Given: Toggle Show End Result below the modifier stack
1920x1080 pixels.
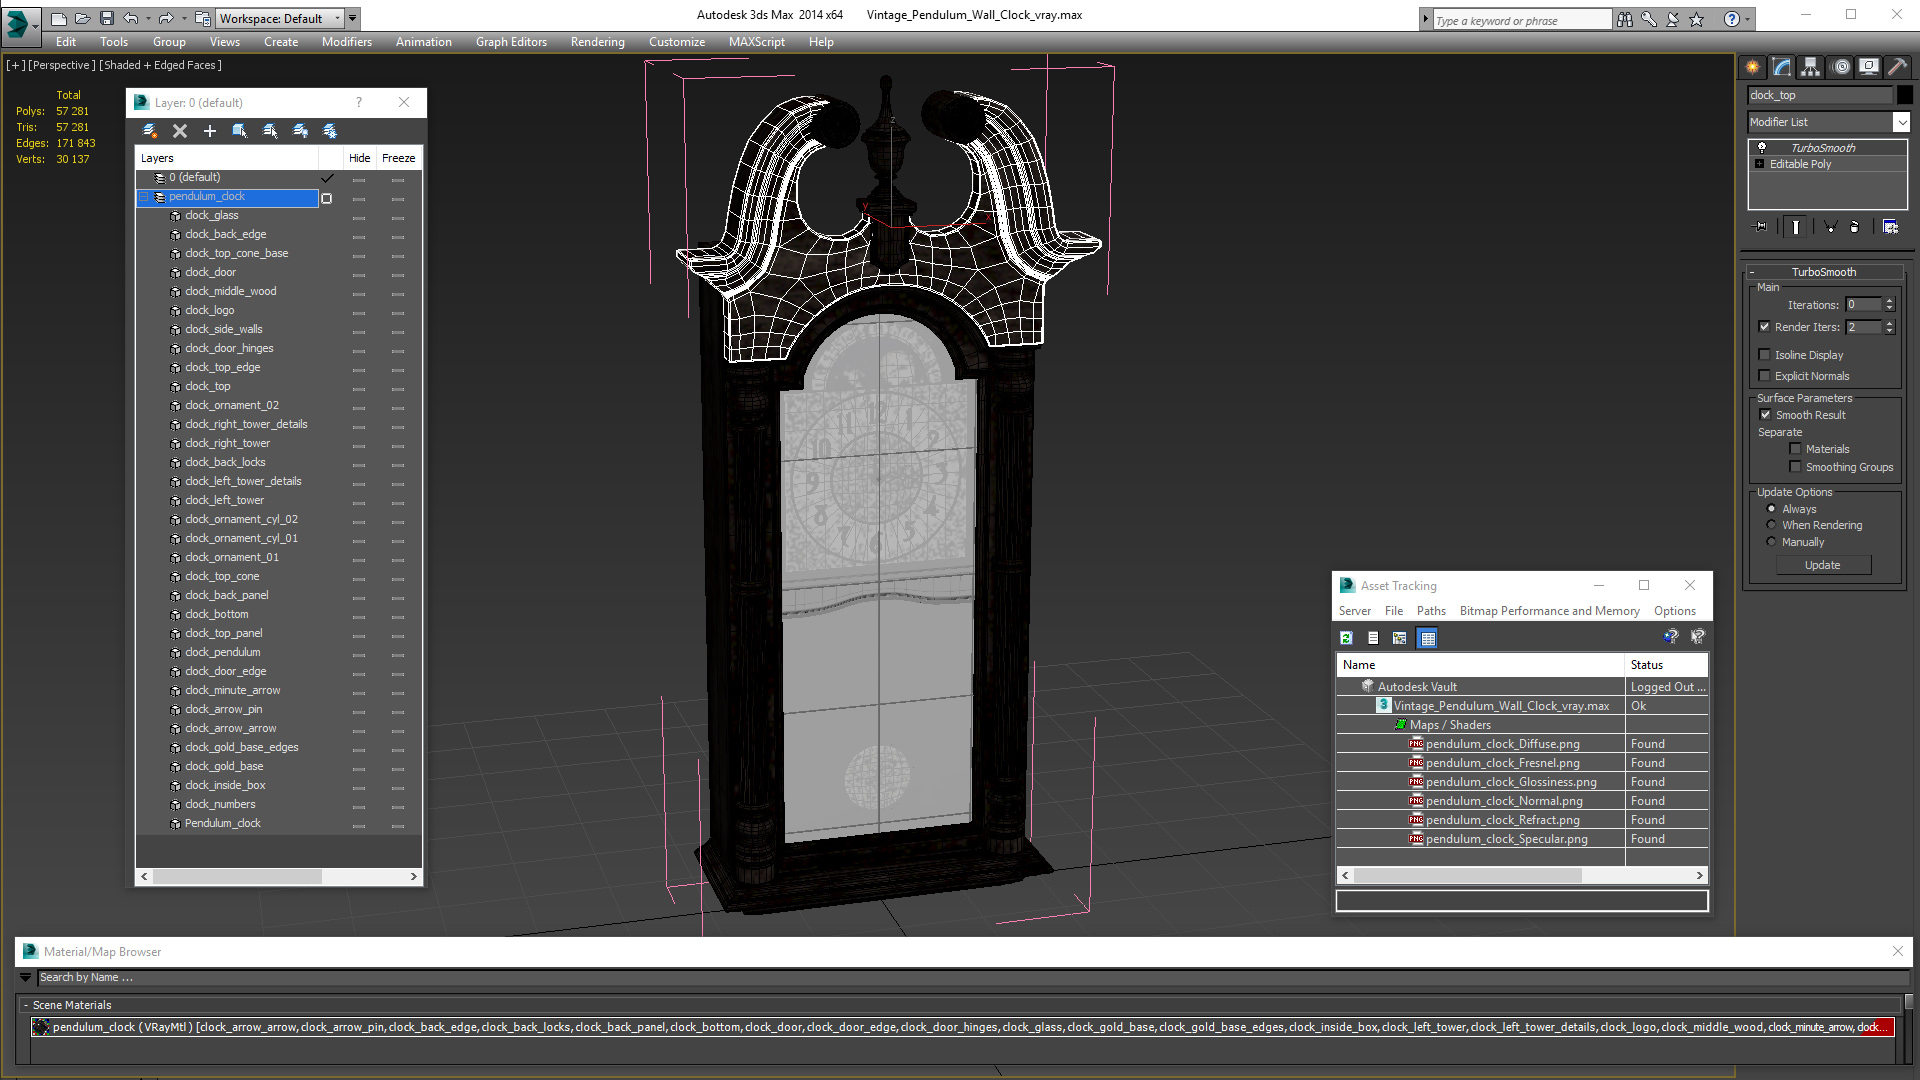Looking at the screenshot, I should (1796, 227).
